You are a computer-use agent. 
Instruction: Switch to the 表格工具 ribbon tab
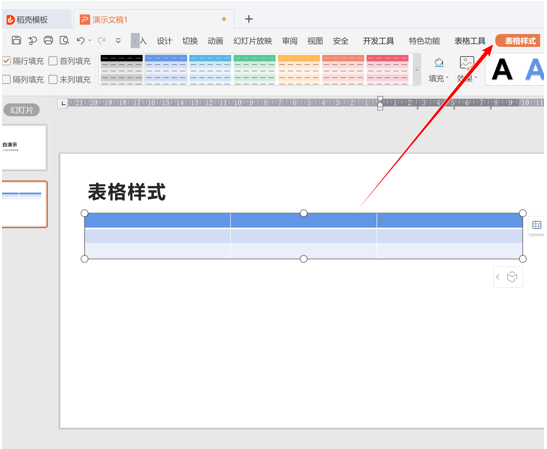(x=470, y=41)
